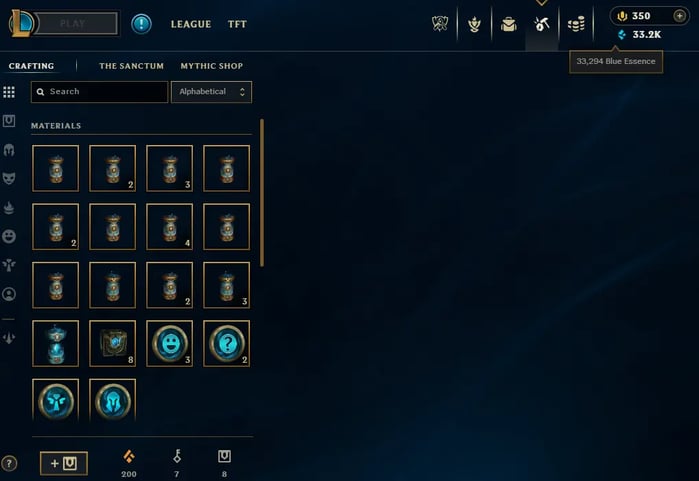Switch to The Sanctum tab

tap(131, 66)
